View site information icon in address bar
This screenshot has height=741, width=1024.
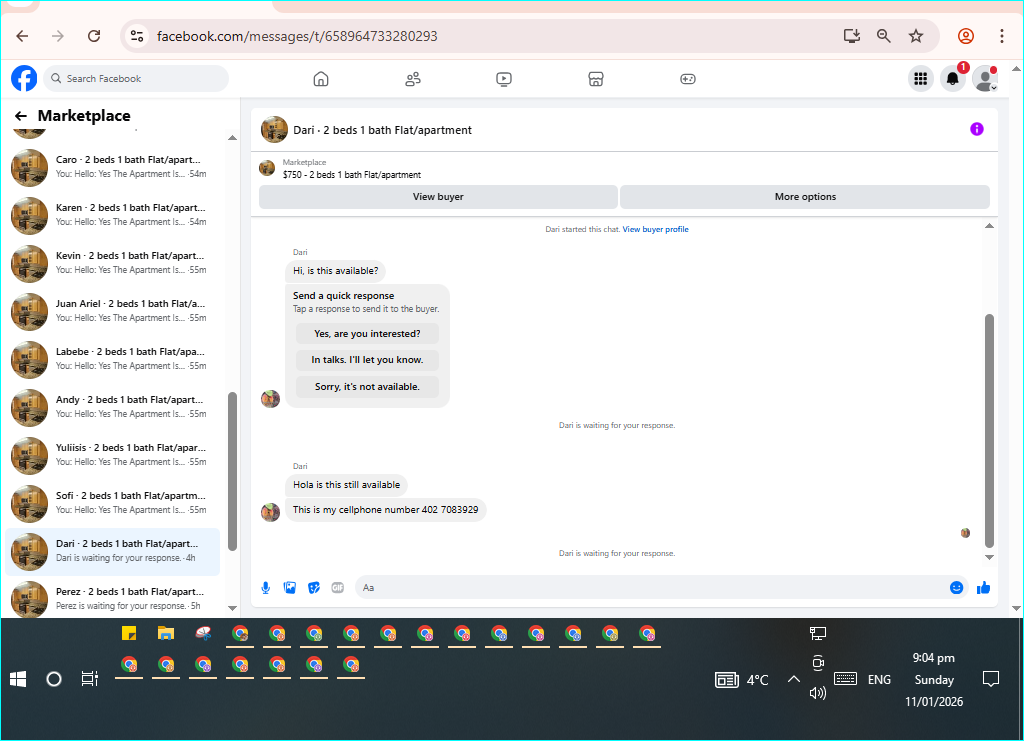click(136, 36)
